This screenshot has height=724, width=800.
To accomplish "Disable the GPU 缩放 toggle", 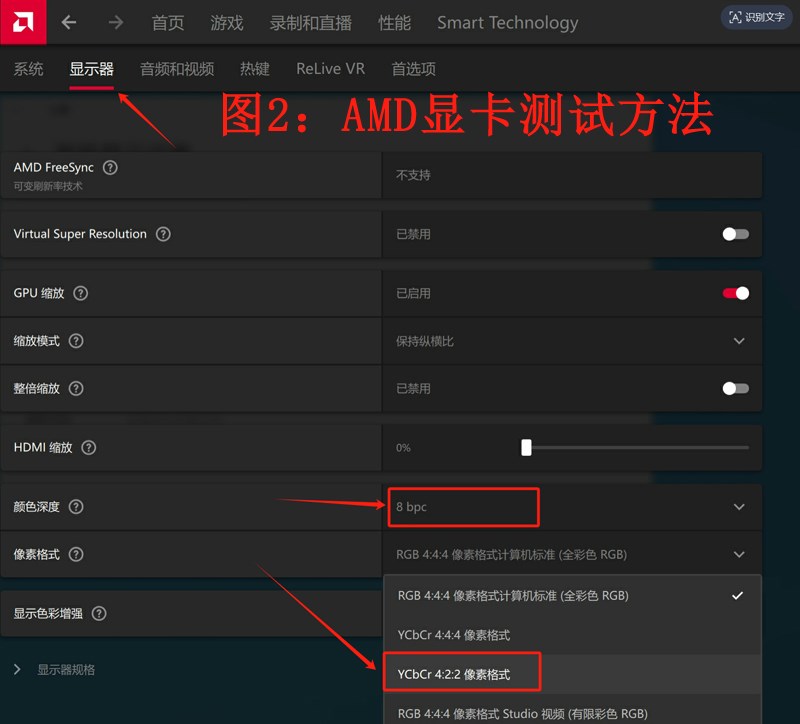I will (x=735, y=293).
